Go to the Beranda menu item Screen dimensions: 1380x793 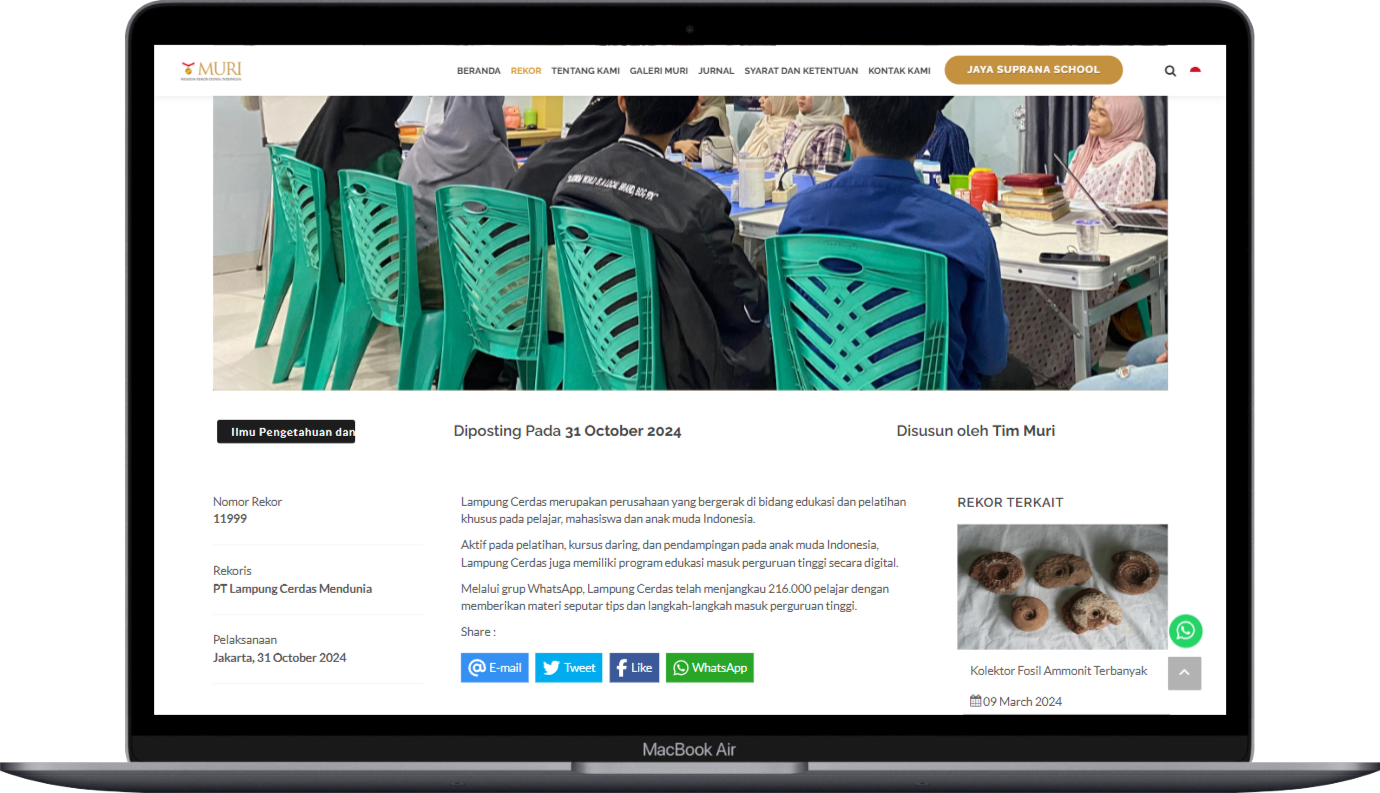point(478,71)
